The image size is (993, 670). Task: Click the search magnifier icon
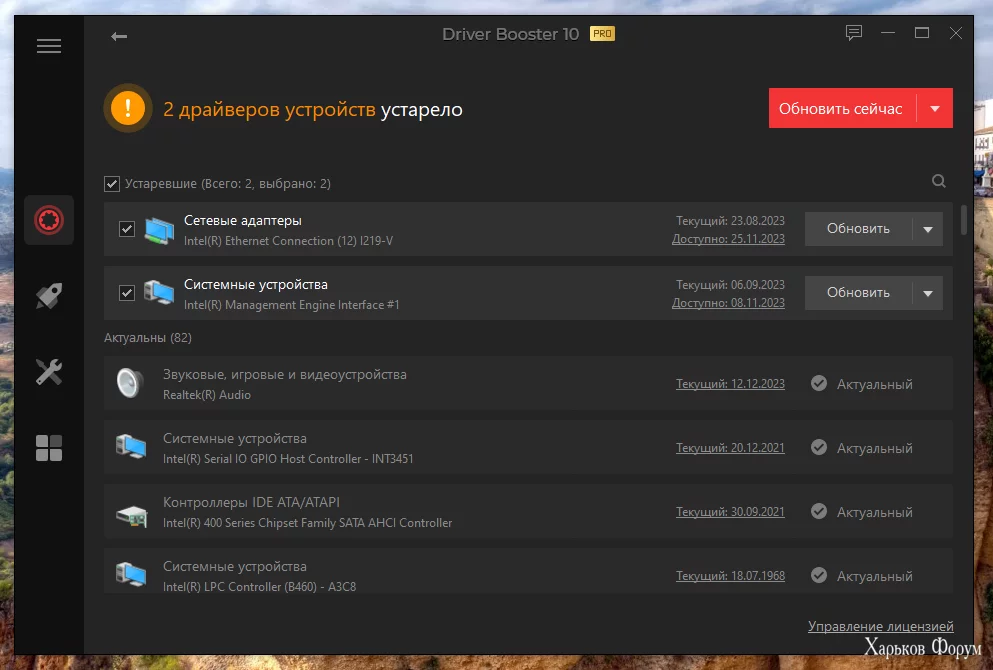pos(939,182)
